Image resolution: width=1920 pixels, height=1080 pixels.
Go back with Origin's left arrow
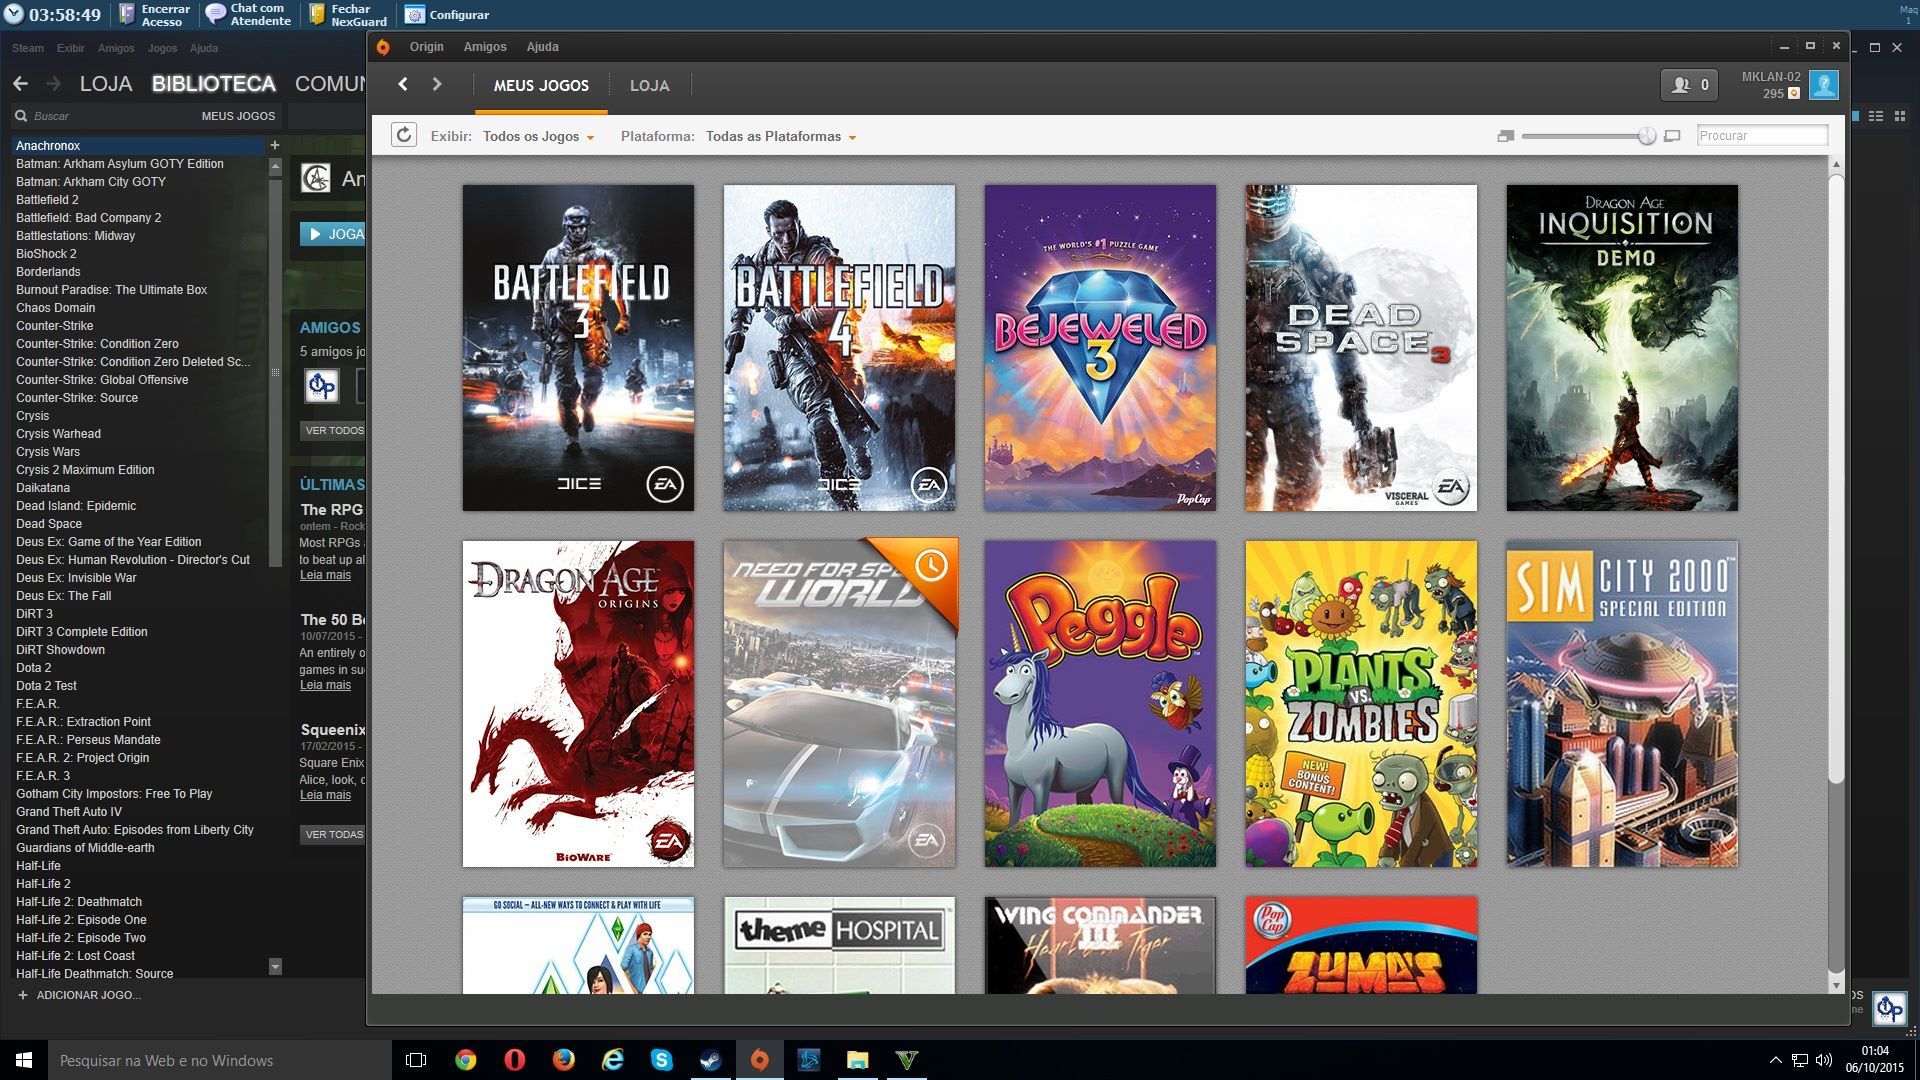pos(403,84)
